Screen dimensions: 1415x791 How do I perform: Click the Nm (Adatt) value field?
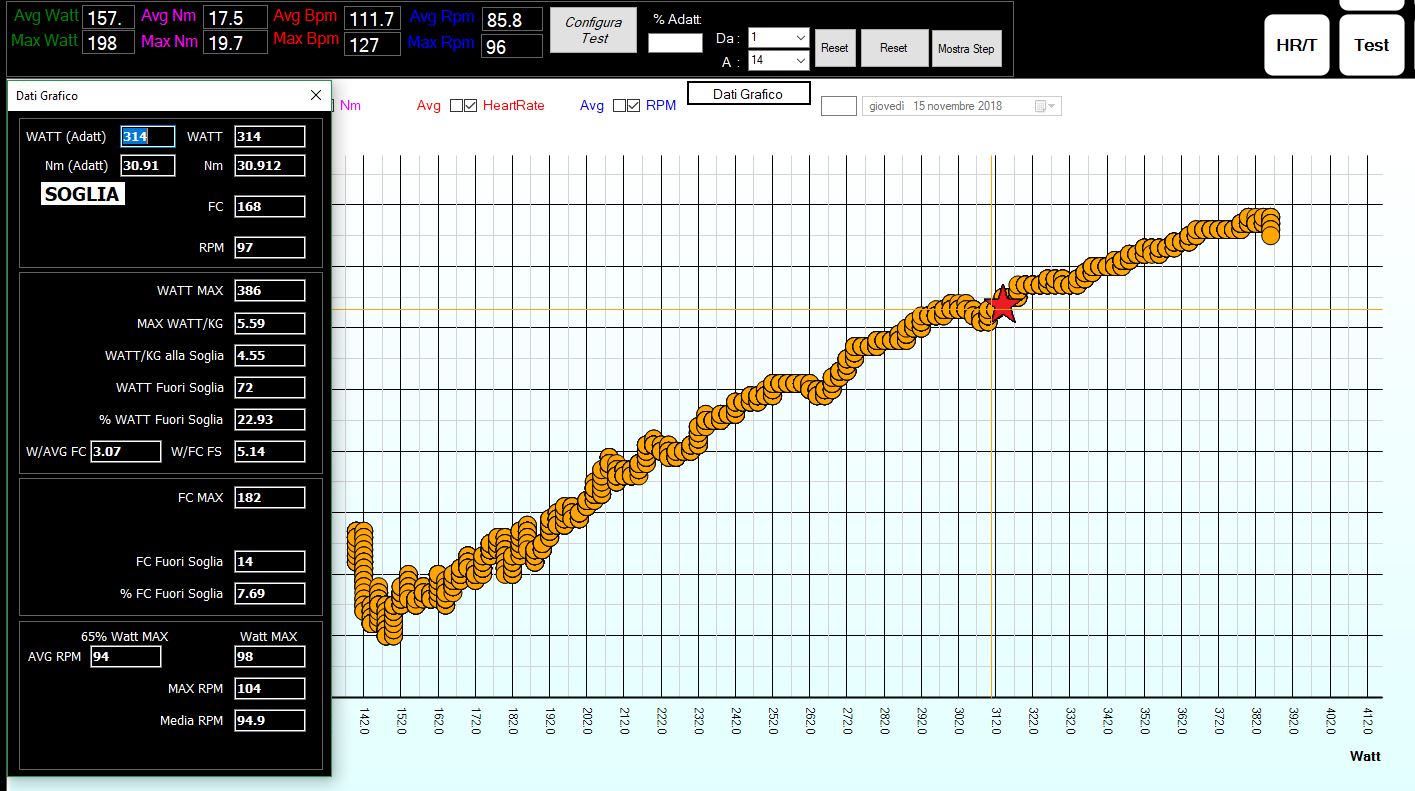point(148,166)
